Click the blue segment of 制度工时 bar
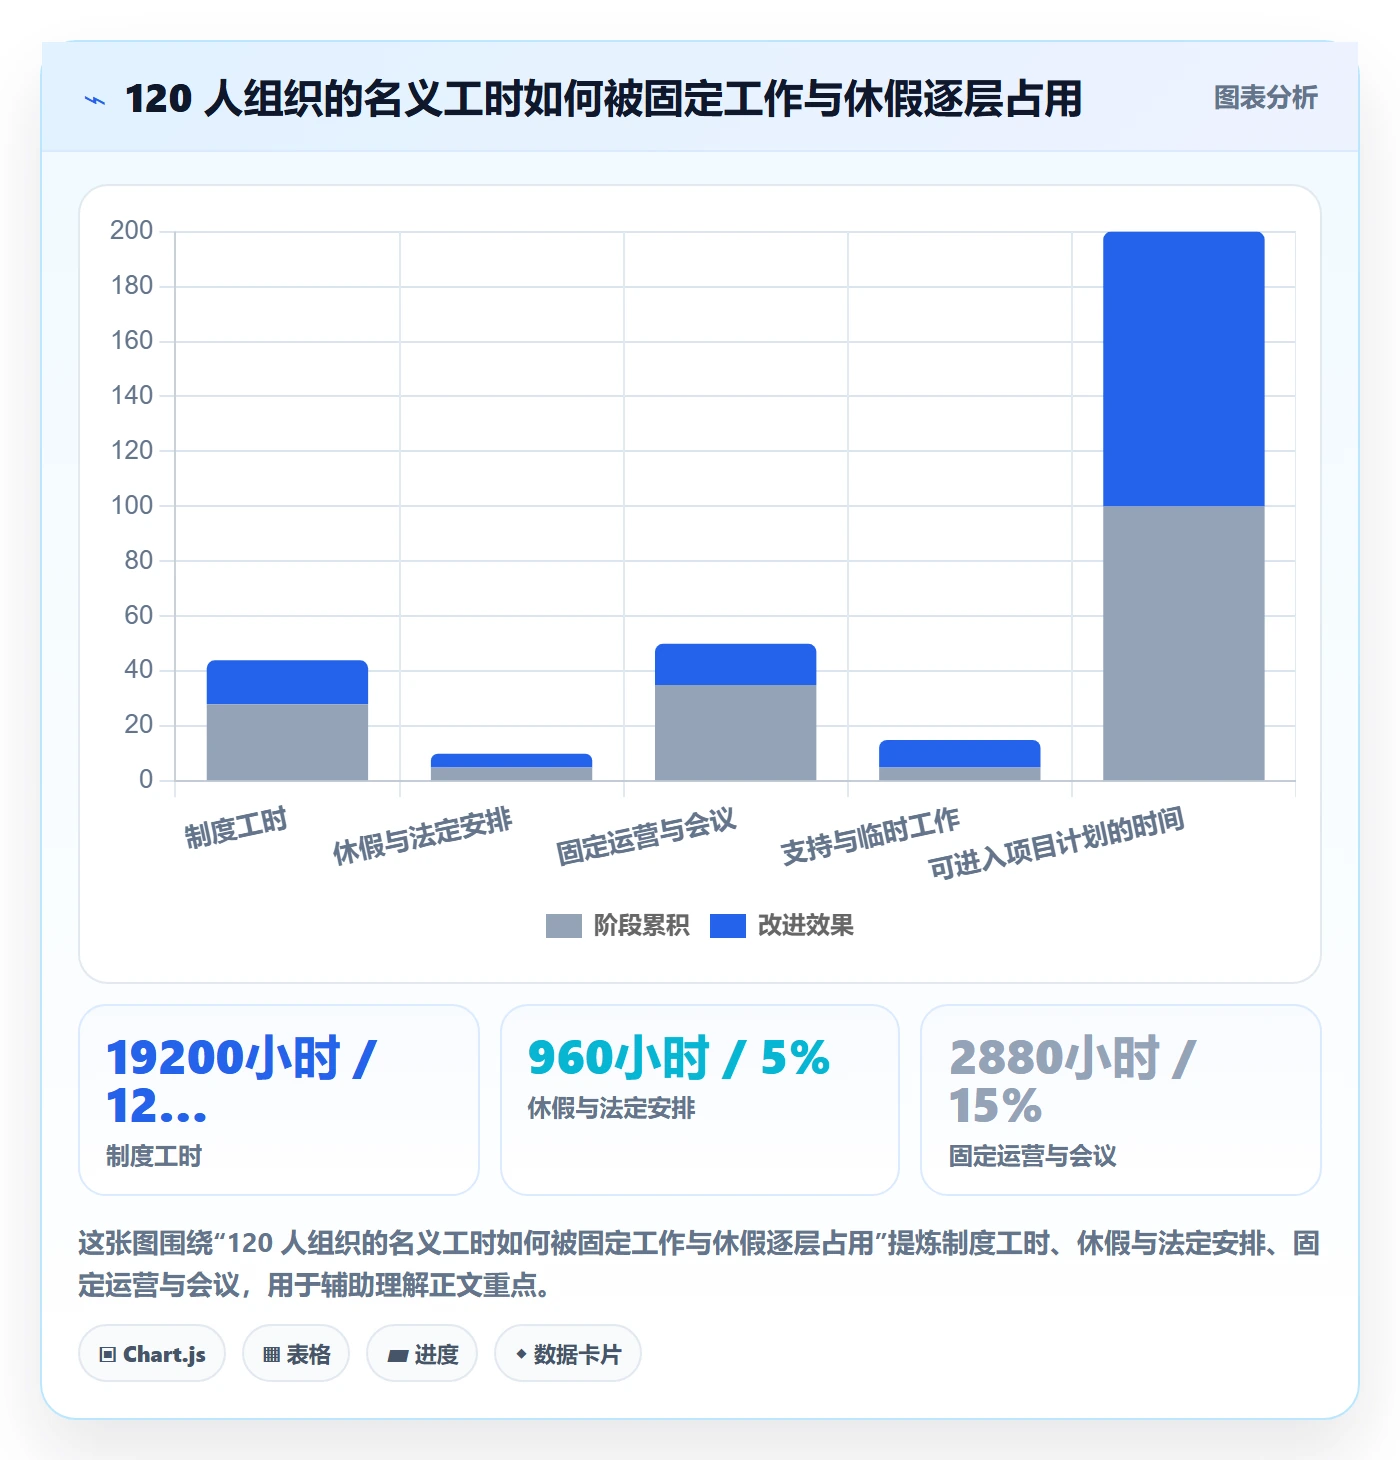Image resolution: width=1400 pixels, height=1460 pixels. pyautogui.click(x=287, y=682)
